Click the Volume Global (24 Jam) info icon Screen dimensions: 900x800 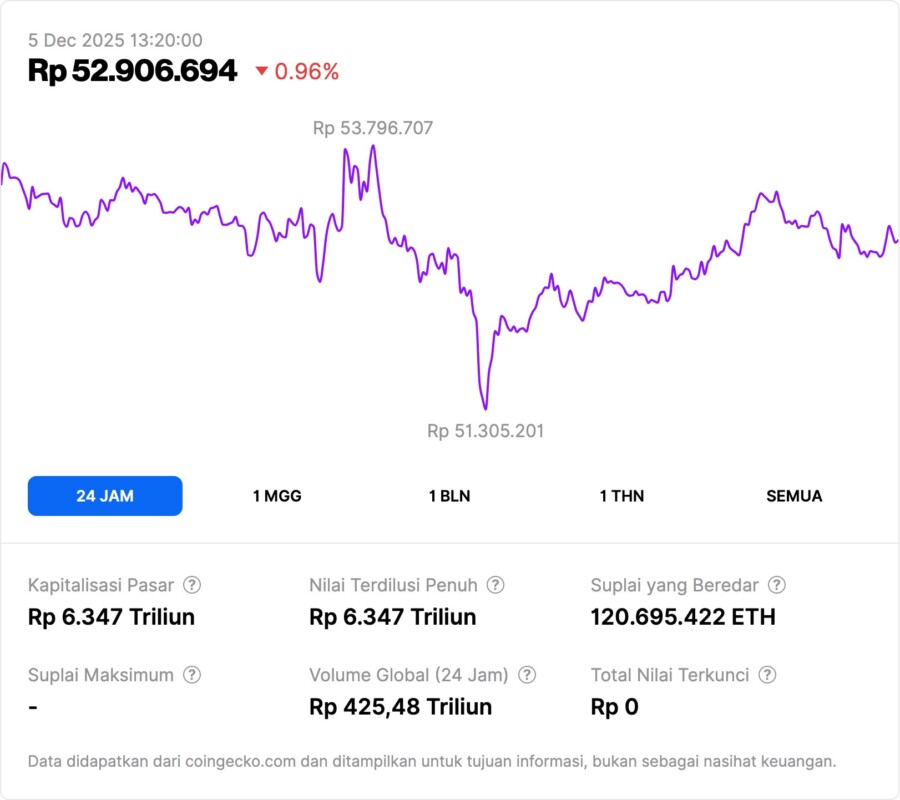point(527,675)
